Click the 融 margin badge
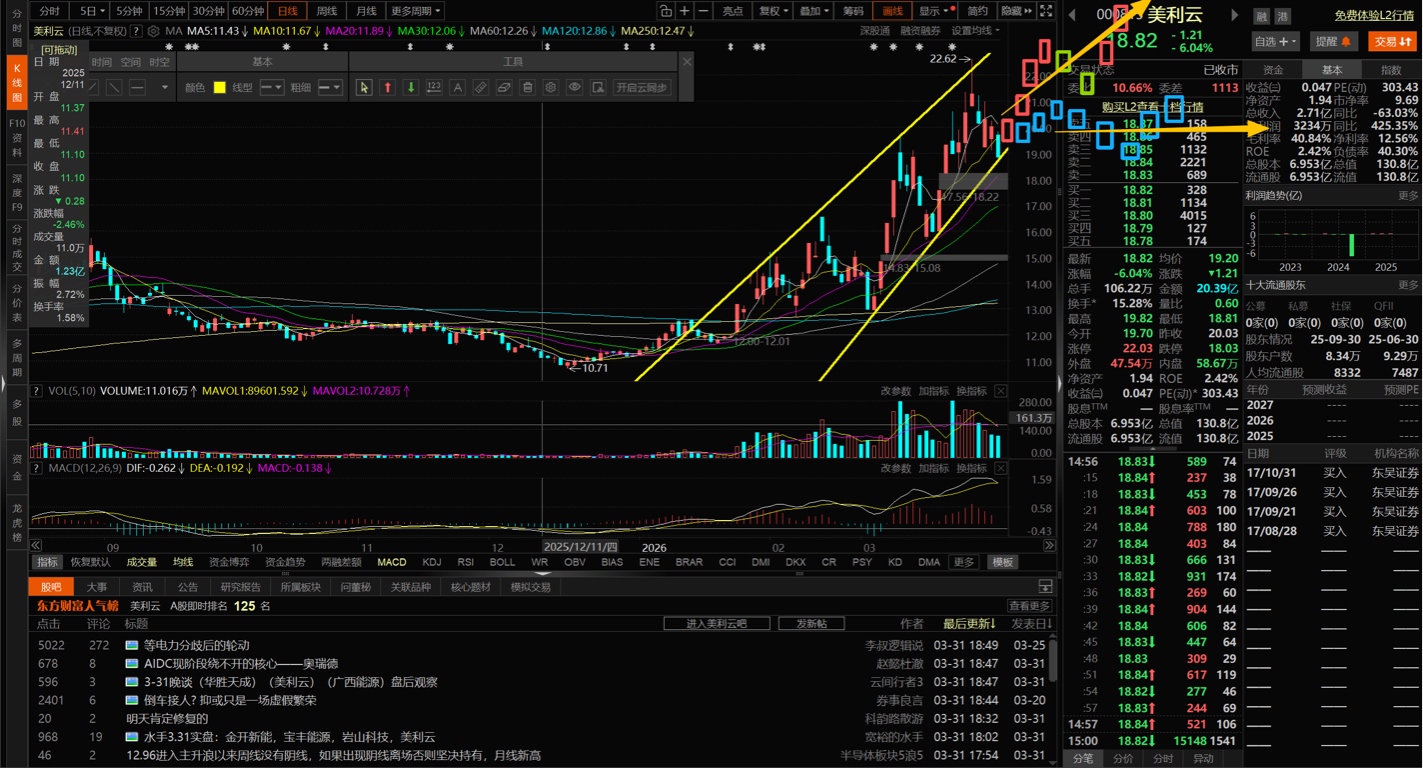The width and height of the screenshot is (1423, 769). click(x=1261, y=16)
